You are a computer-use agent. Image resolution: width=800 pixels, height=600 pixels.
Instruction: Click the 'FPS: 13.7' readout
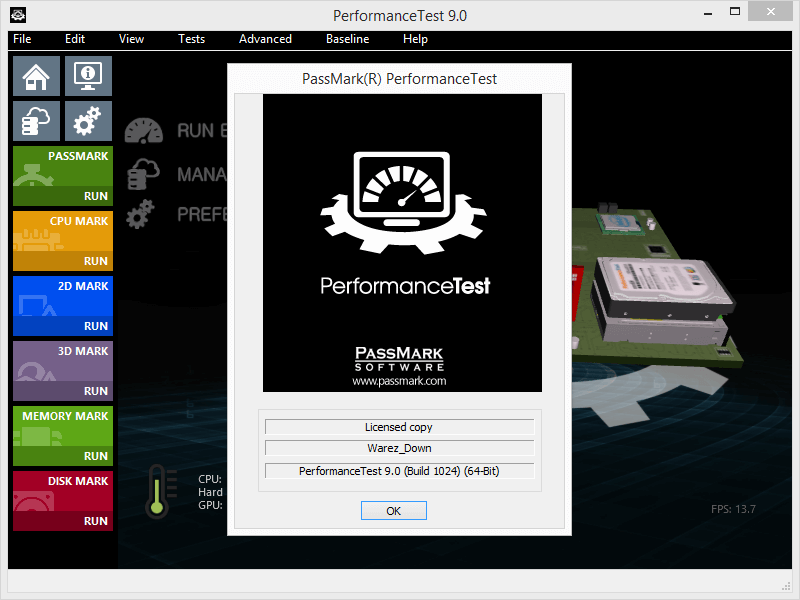click(733, 509)
